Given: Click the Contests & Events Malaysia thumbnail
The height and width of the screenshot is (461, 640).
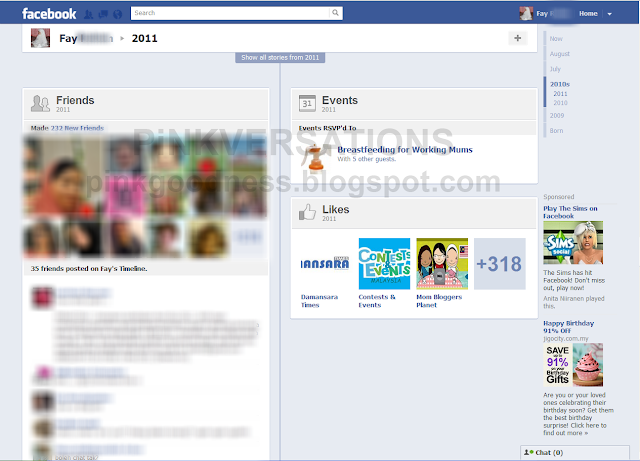Looking at the screenshot, I should [384, 264].
